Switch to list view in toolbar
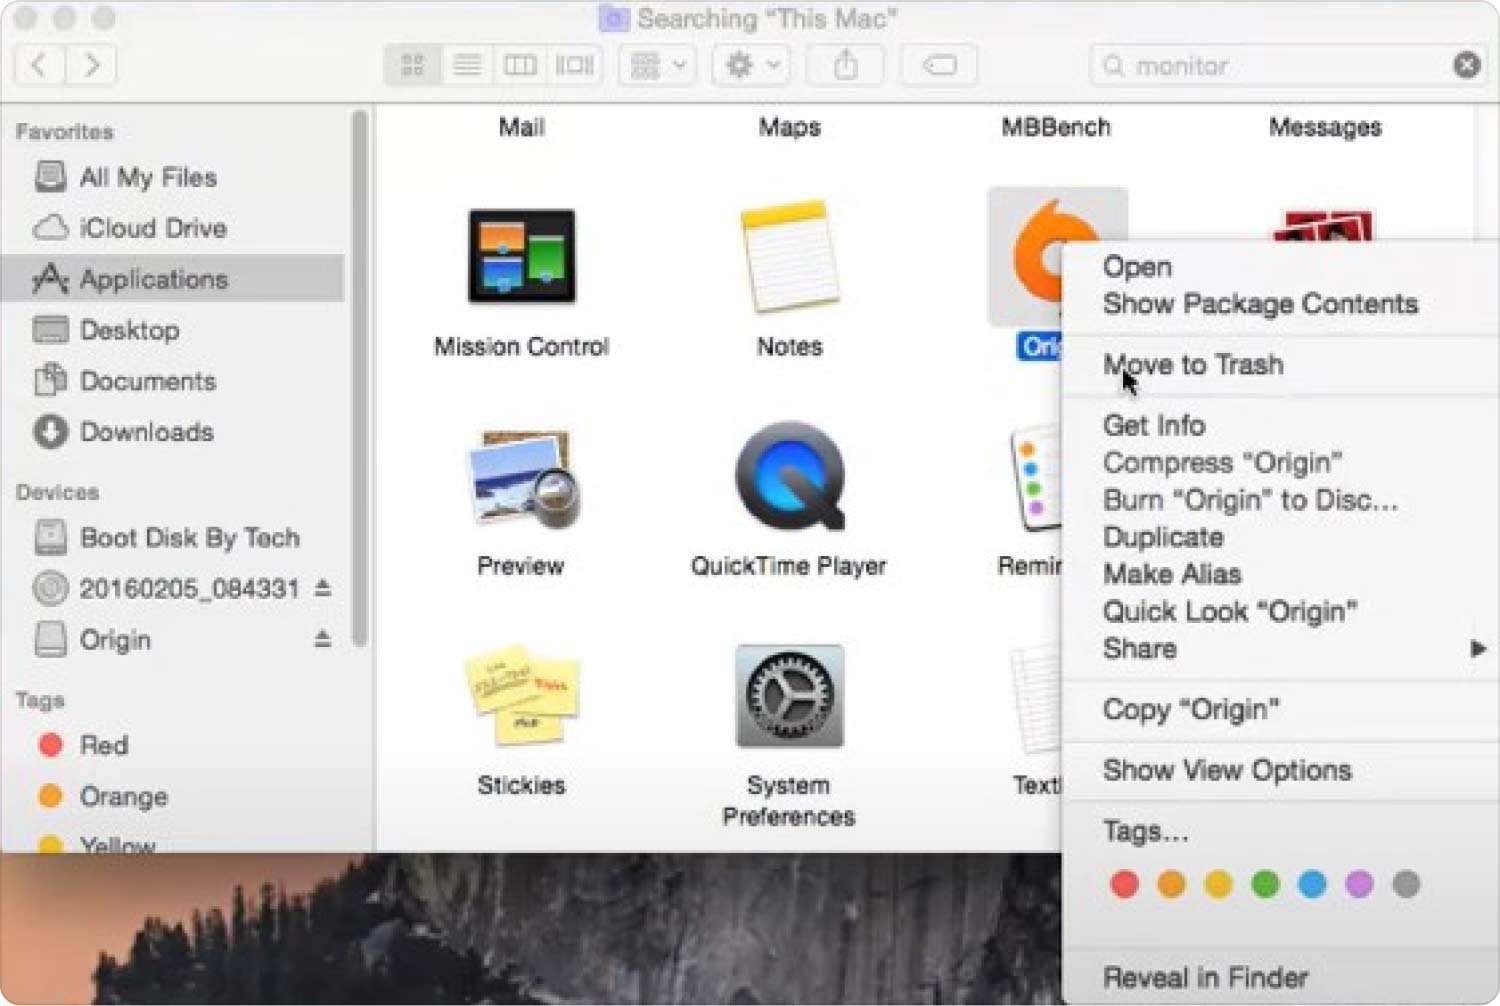Screen dimensions: 1500x1006 467,66
